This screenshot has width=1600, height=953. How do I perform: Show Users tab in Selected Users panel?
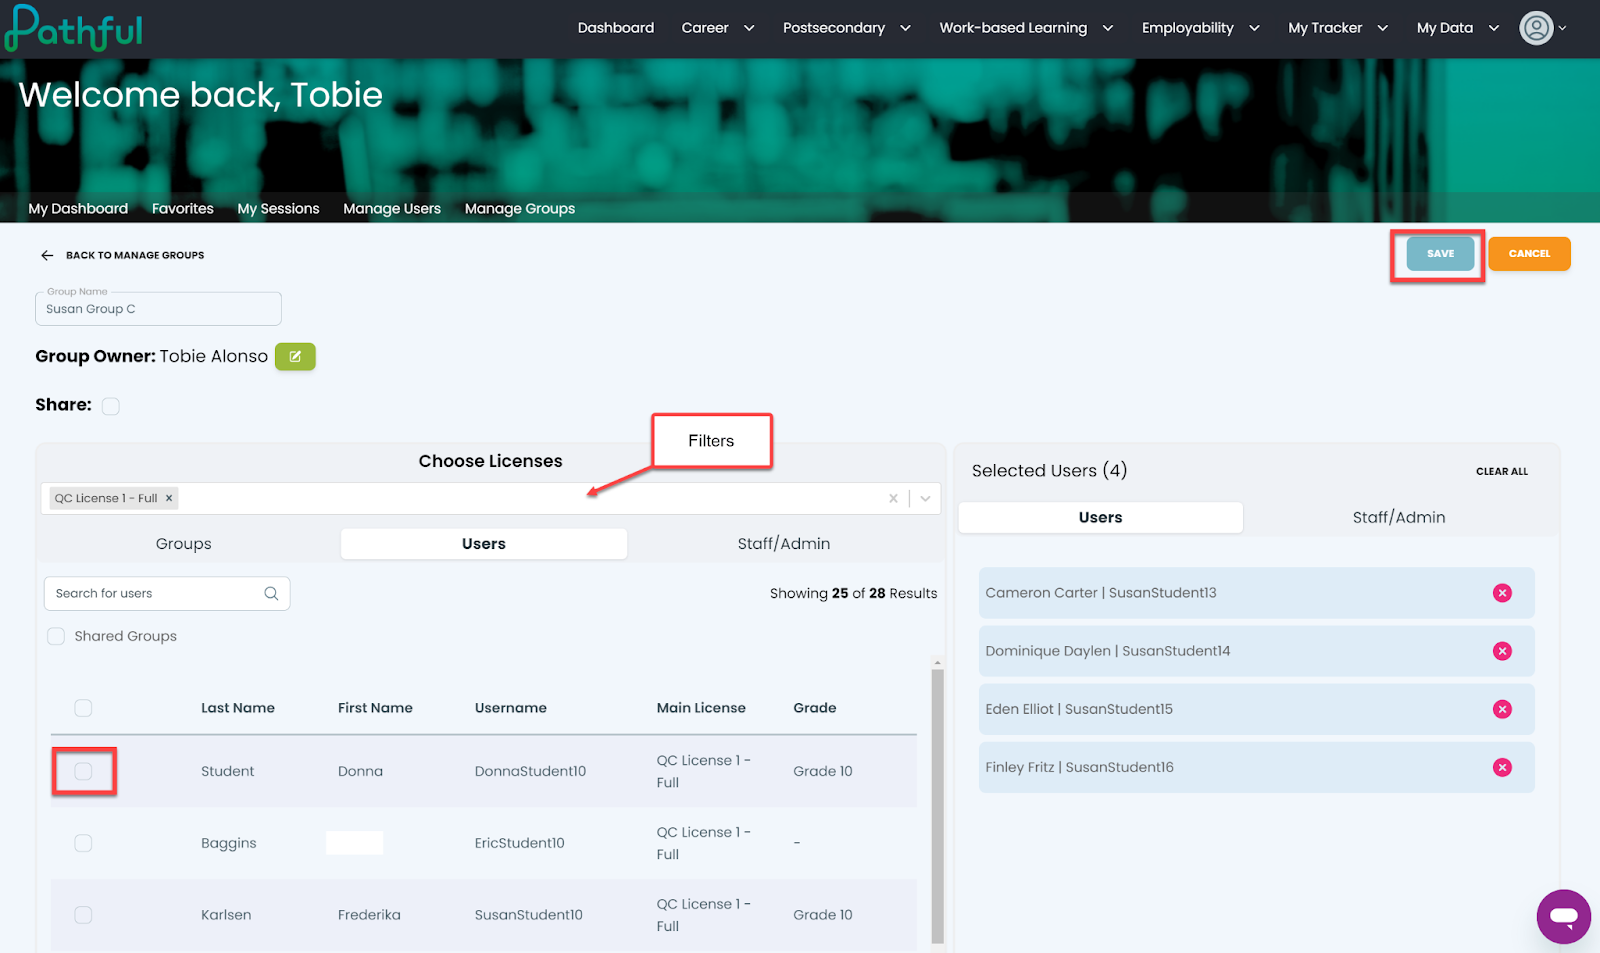(x=1101, y=518)
